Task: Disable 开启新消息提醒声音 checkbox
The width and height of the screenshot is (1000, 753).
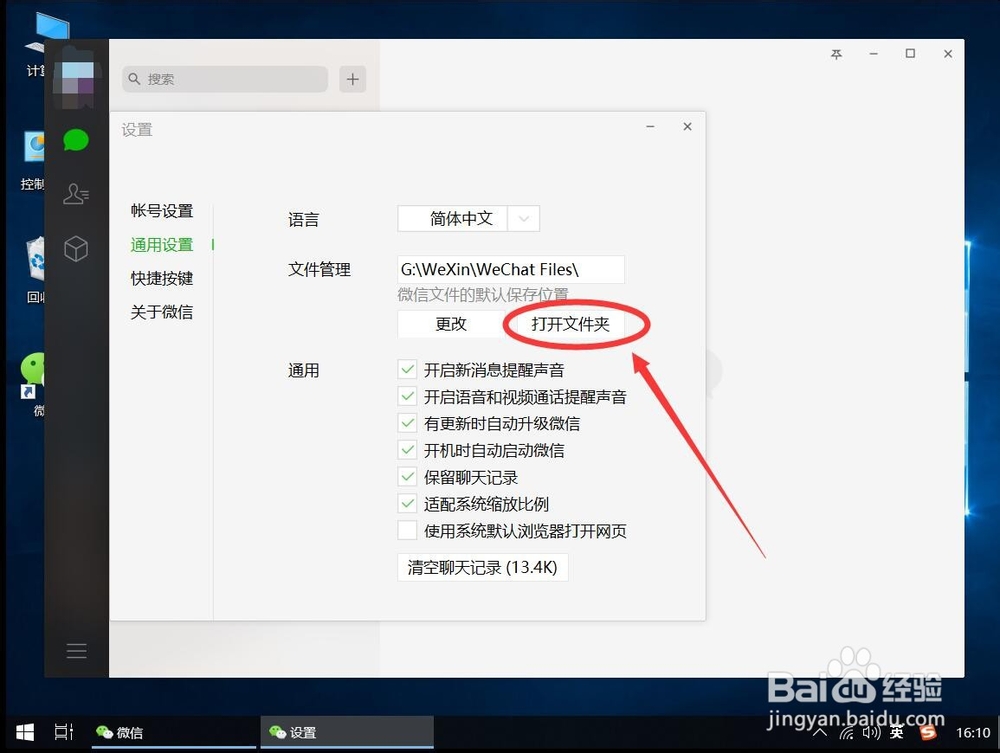Action: [x=407, y=369]
